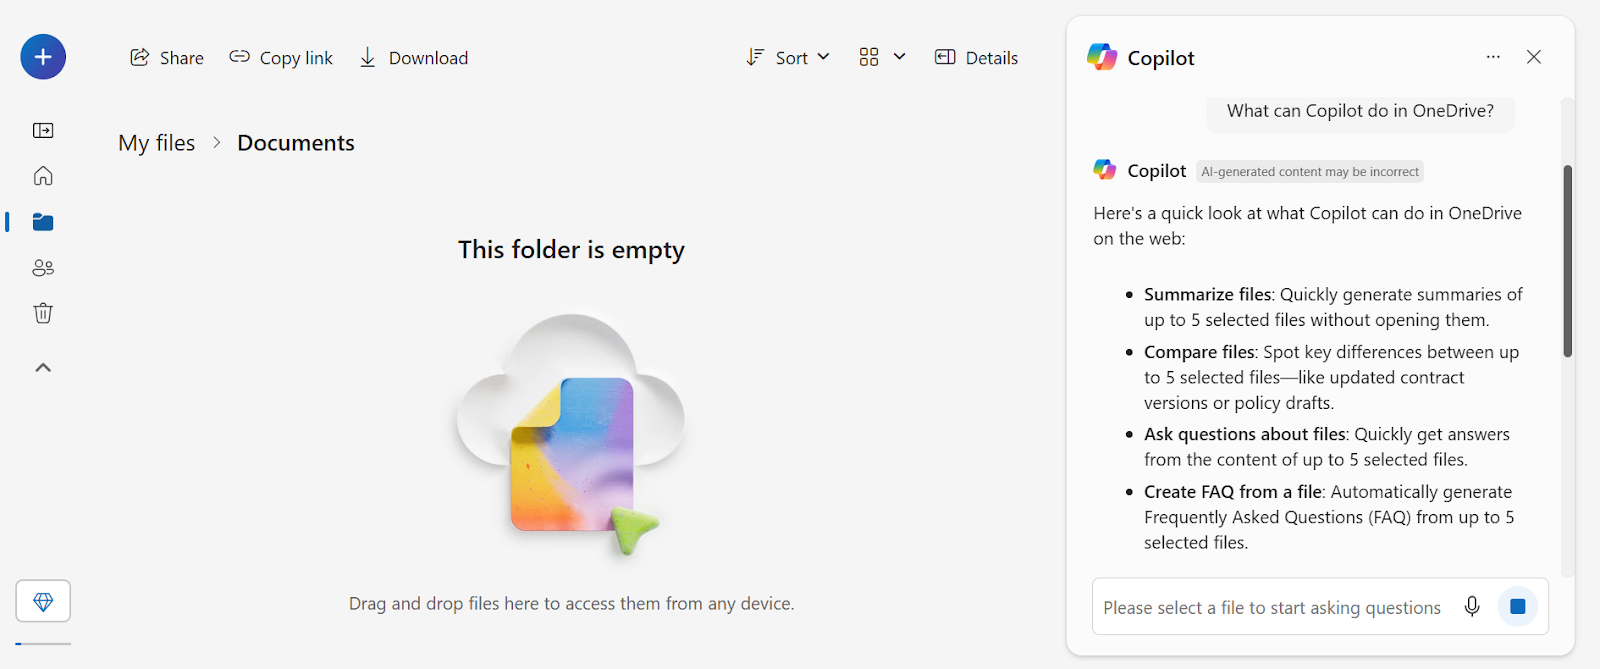Open the Details pane
Viewport: 1600px width, 669px height.
[x=976, y=58]
